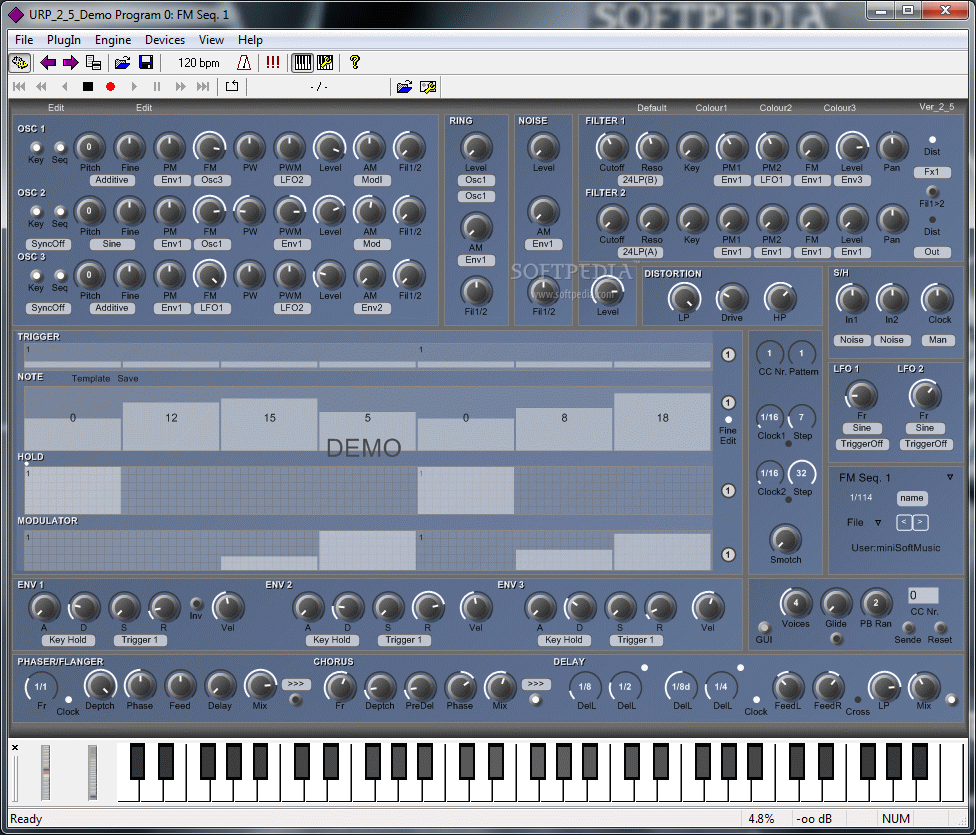Toggle the GUI switch
Image resolution: width=976 pixels, height=835 pixels.
click(764, 627)
